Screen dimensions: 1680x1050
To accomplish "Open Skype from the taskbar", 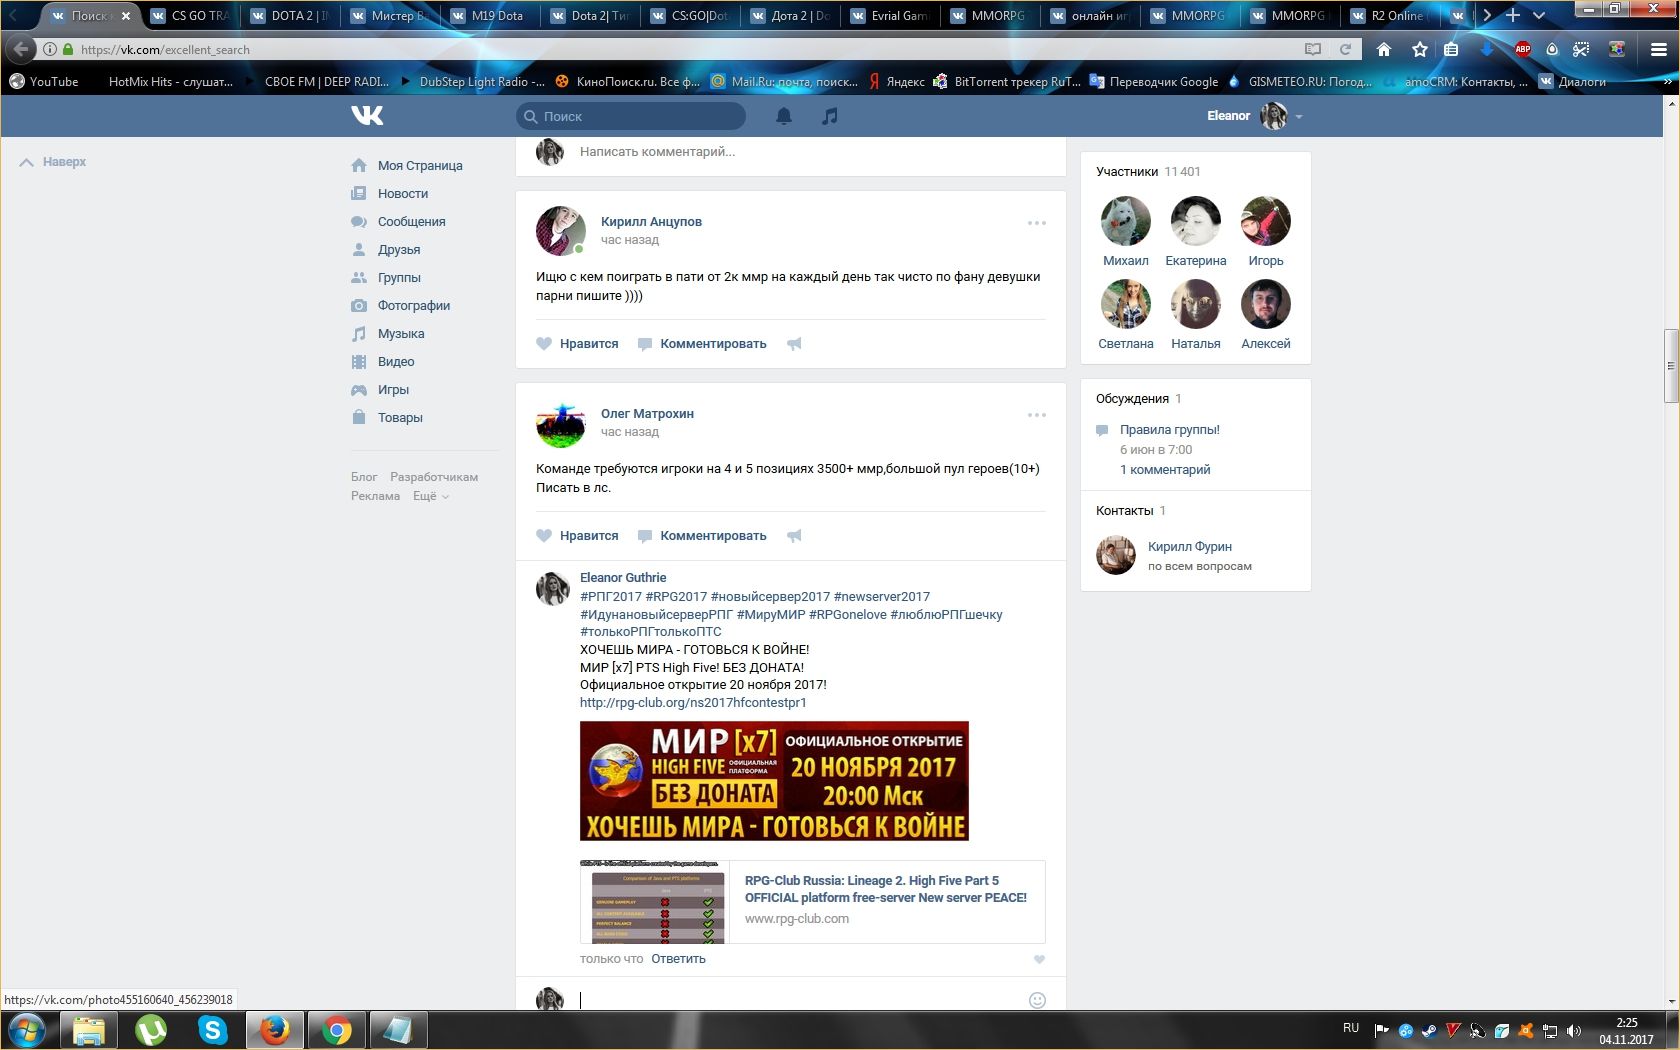I will click(212, 1029).
